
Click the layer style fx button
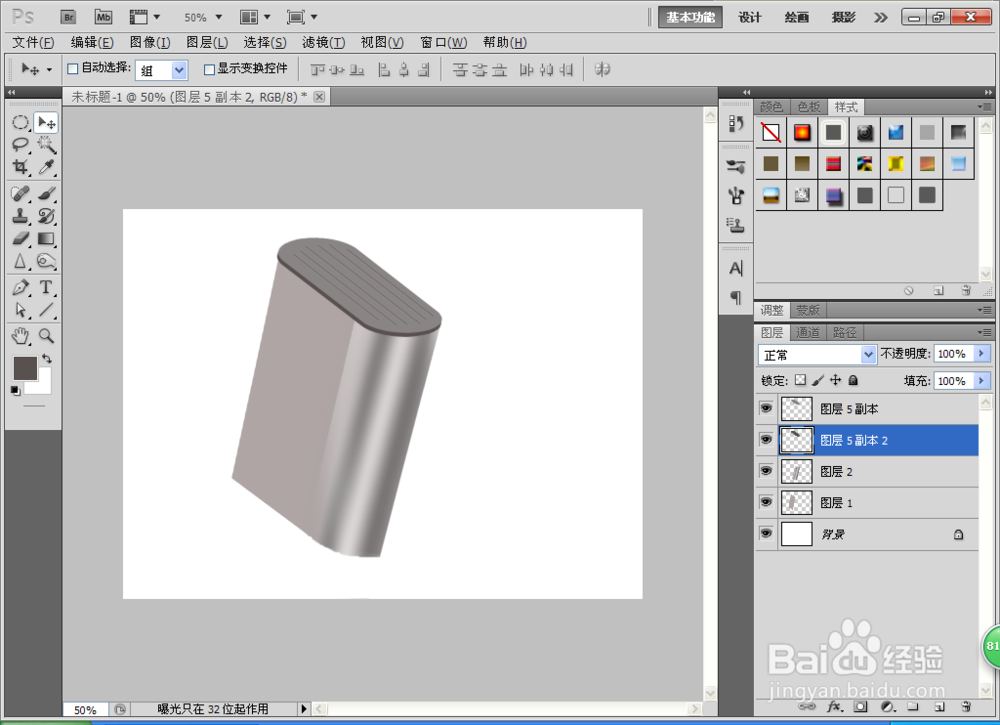click(x=835, y=707)
